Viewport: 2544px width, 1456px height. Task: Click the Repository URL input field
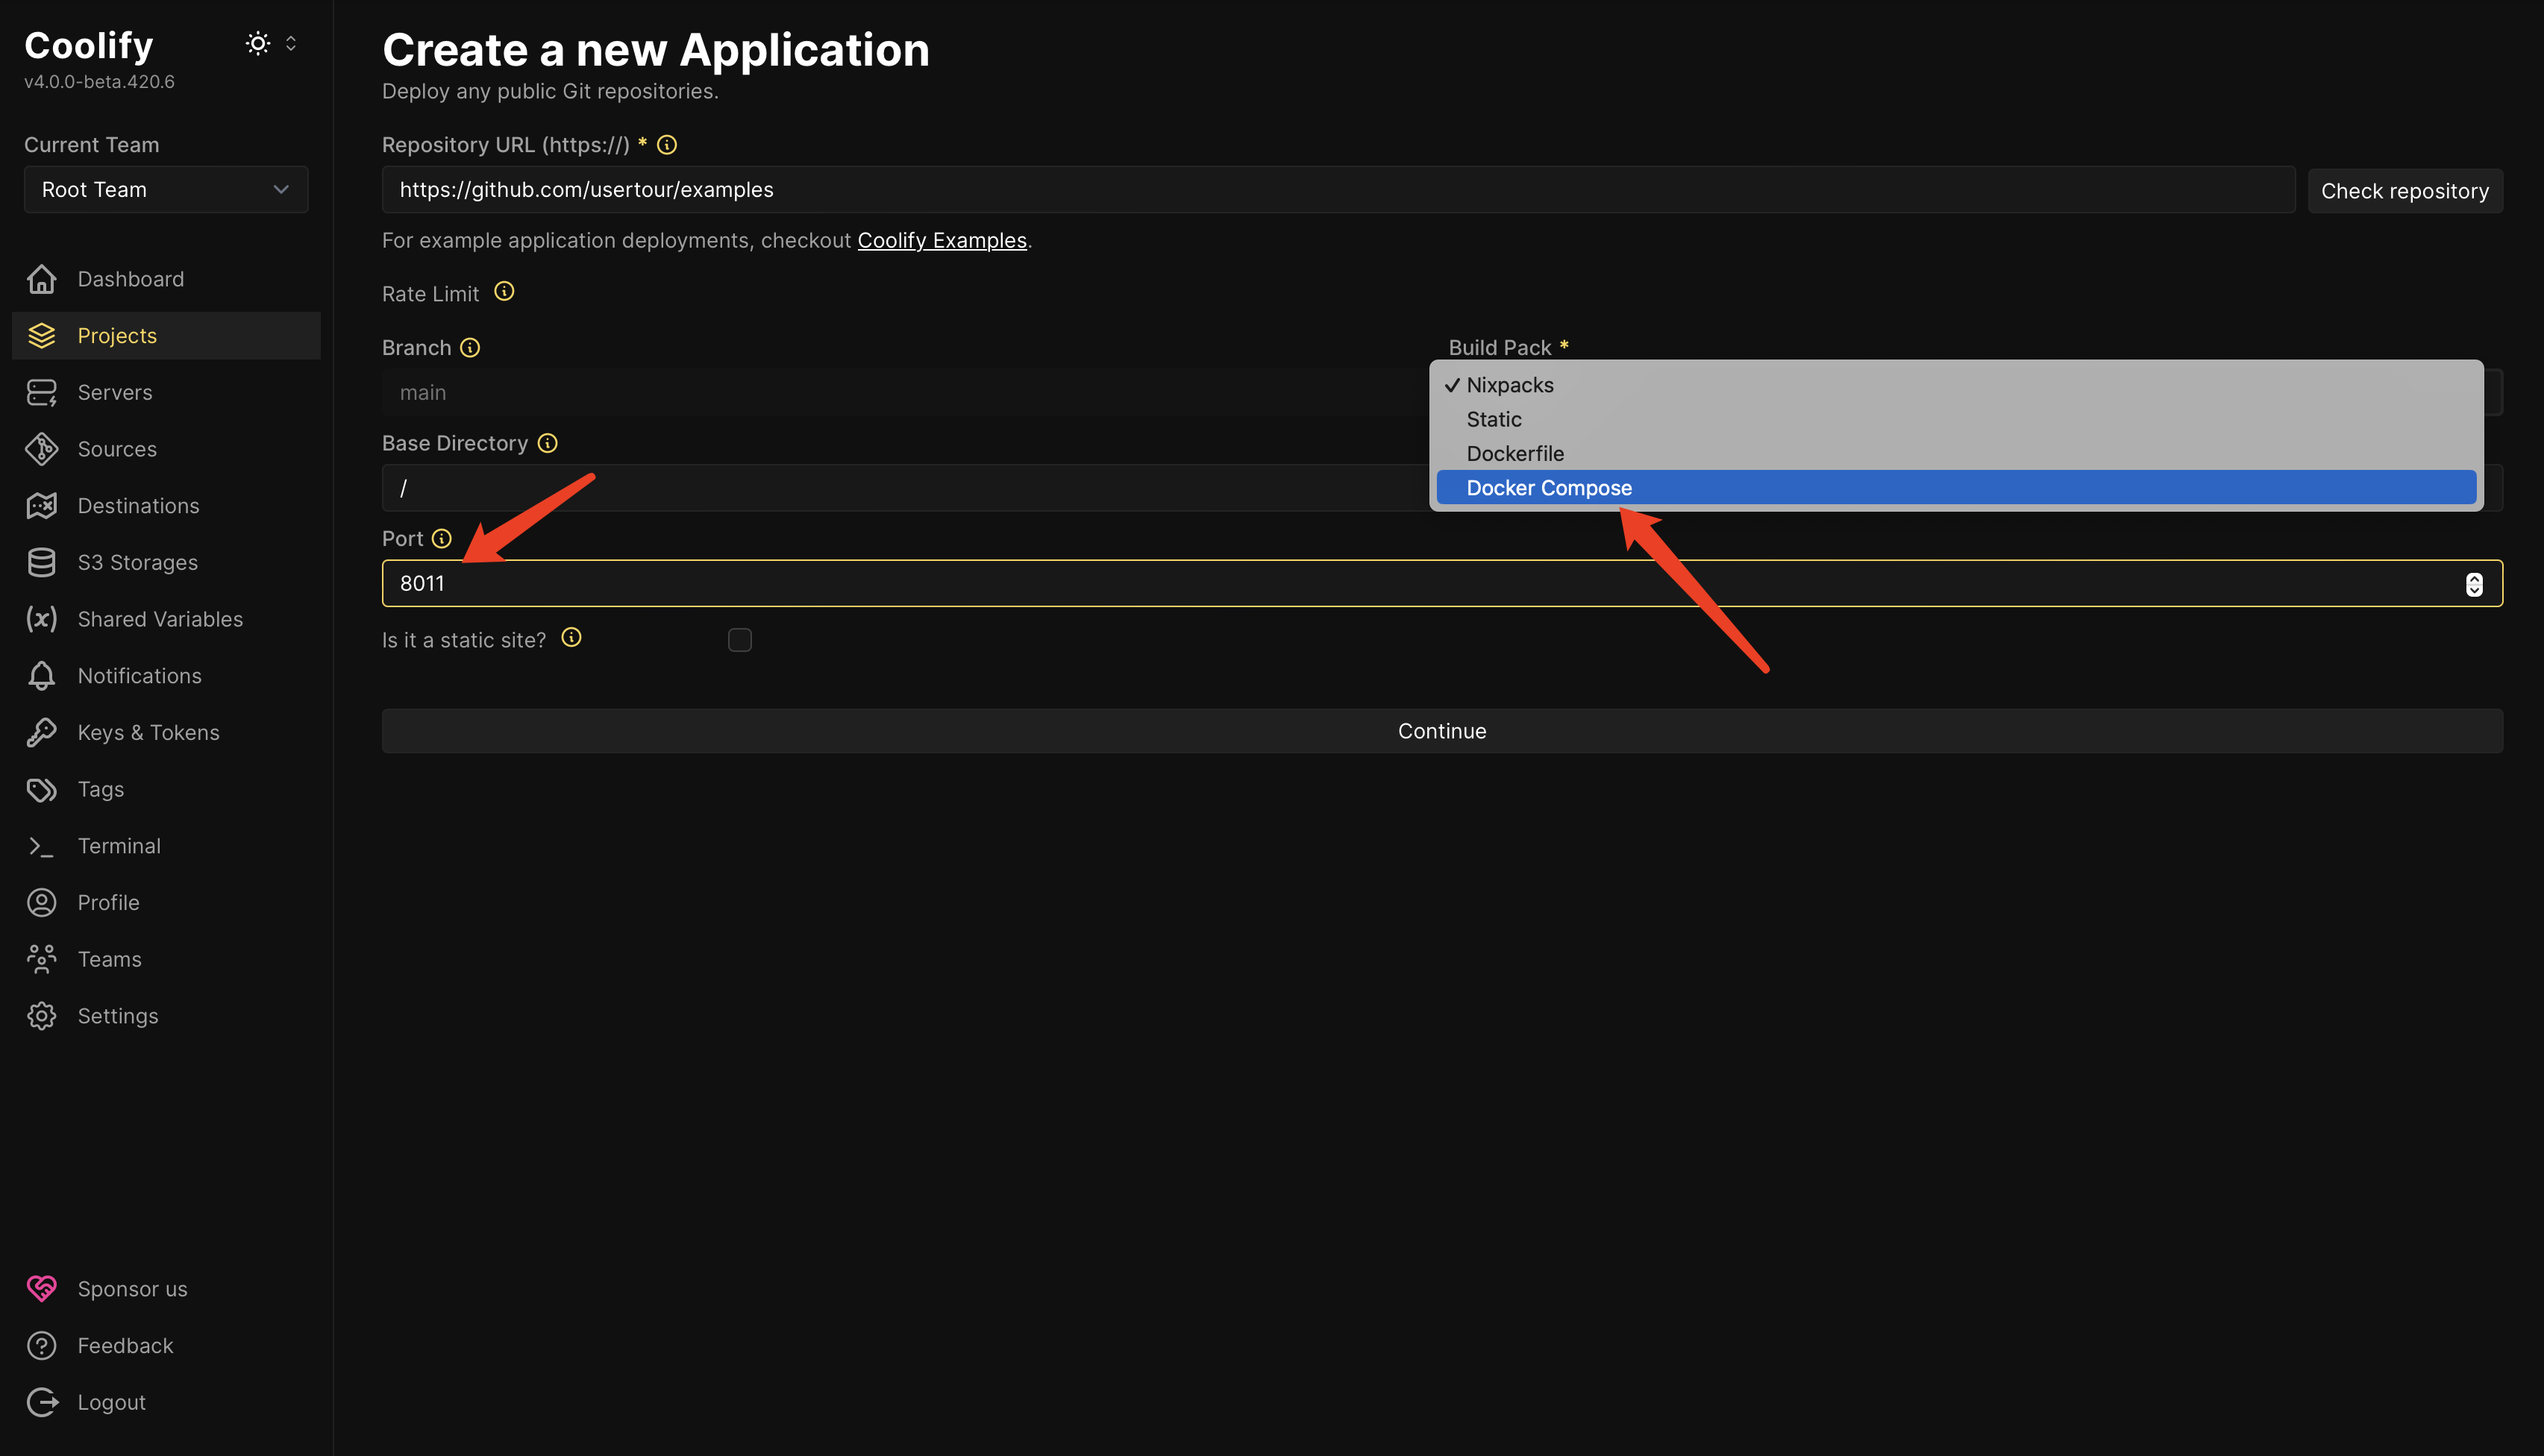point(1337,190)
